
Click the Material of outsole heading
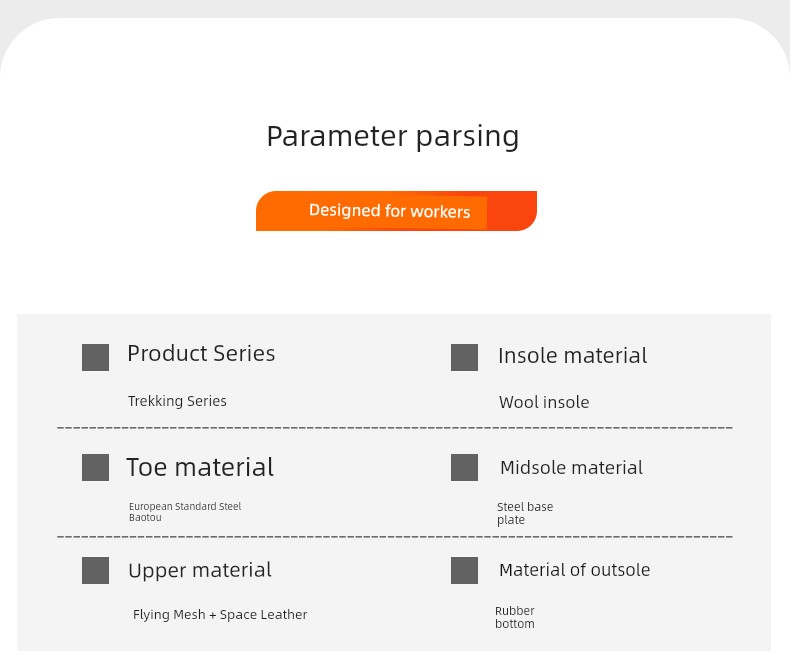pyautogui.click(x=574, y=570)
